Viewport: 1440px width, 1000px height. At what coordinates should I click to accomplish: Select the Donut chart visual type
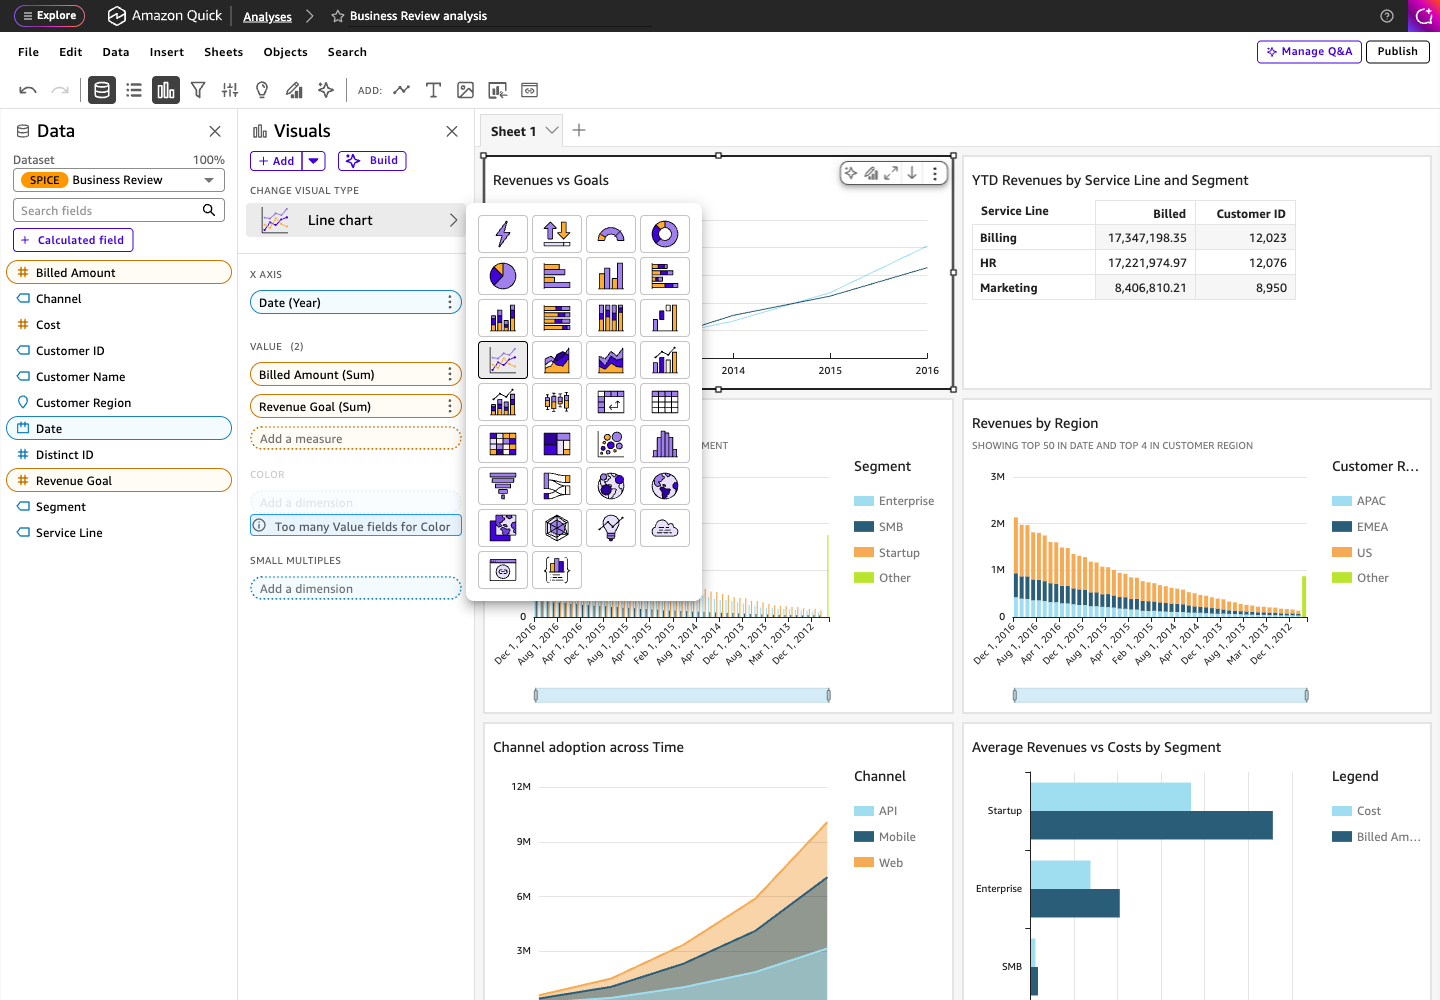tap(665, 234)
